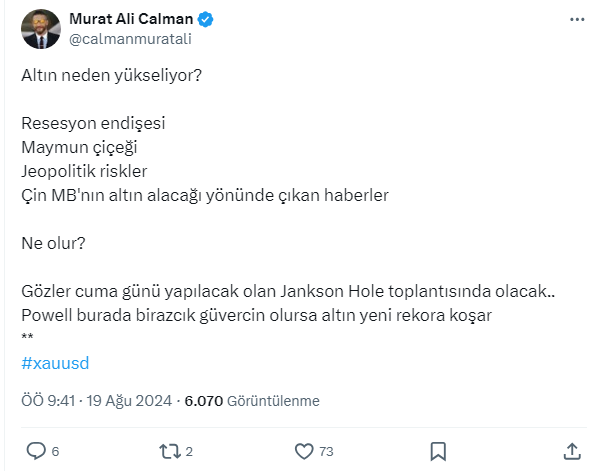Click the text 'Altın neden yükseliyor?'
Screen dimensions: 601x471
coord(111,76)
